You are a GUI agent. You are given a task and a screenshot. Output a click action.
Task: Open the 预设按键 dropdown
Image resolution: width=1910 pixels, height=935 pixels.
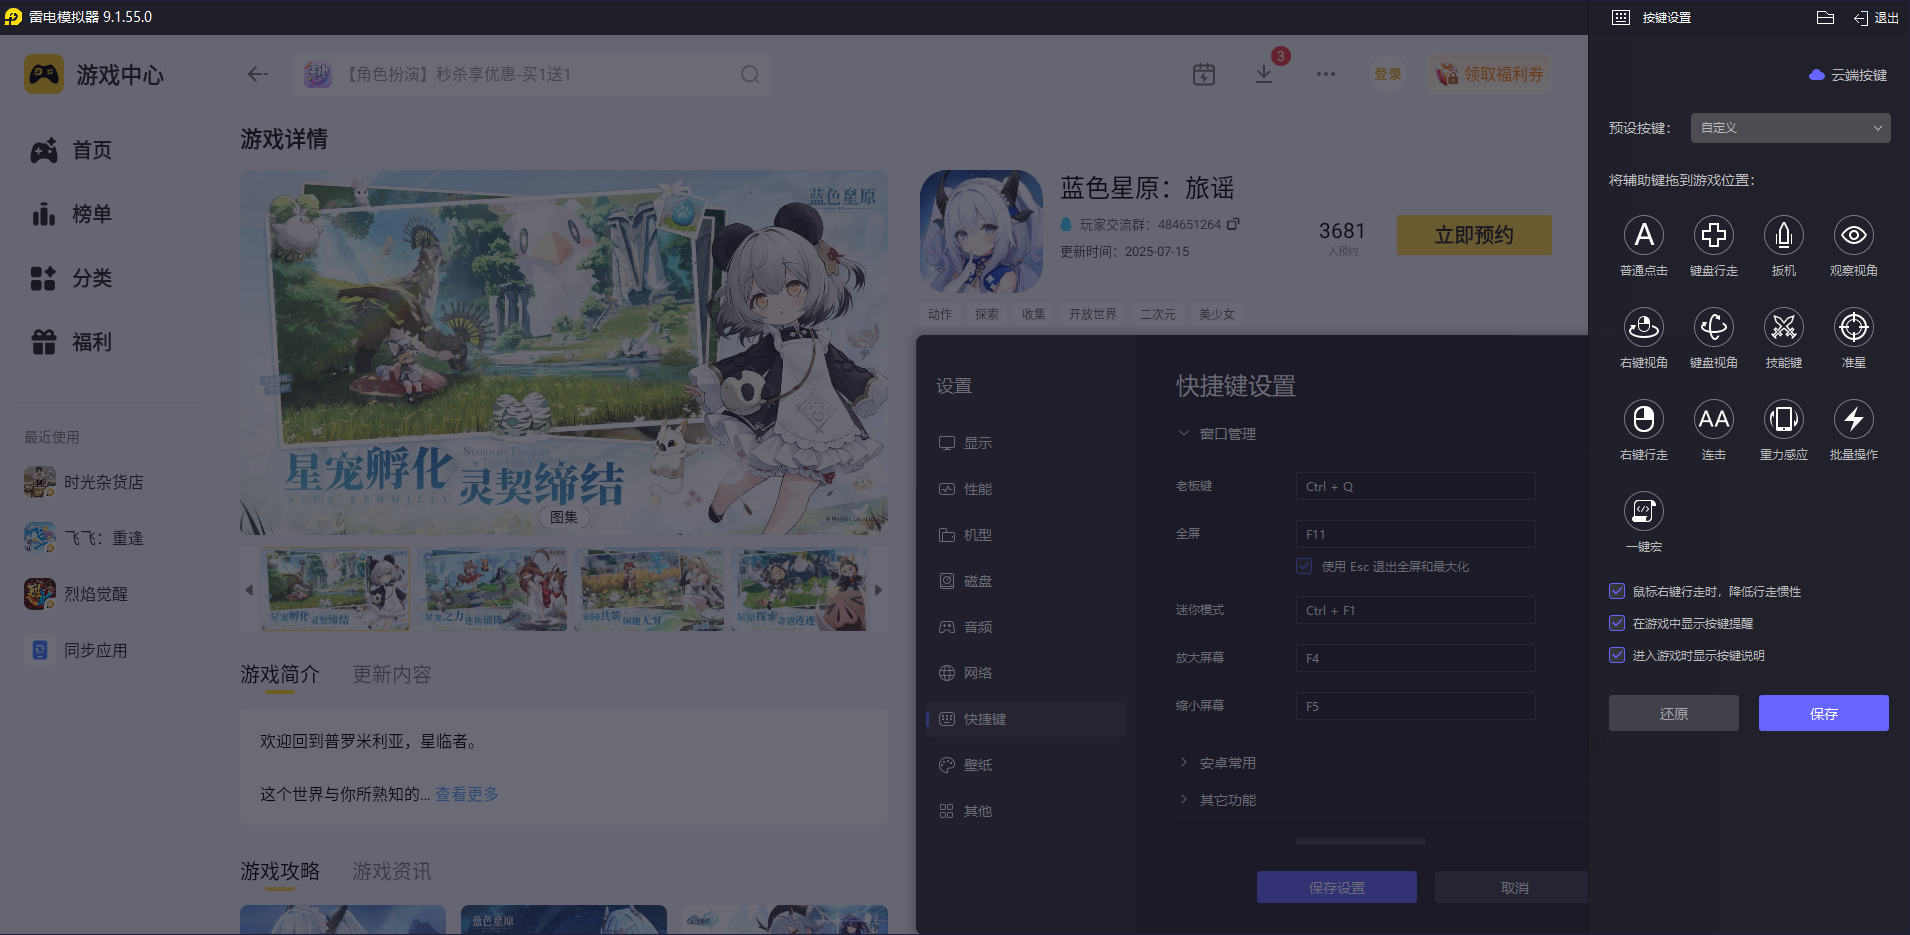pos(1788,128)
